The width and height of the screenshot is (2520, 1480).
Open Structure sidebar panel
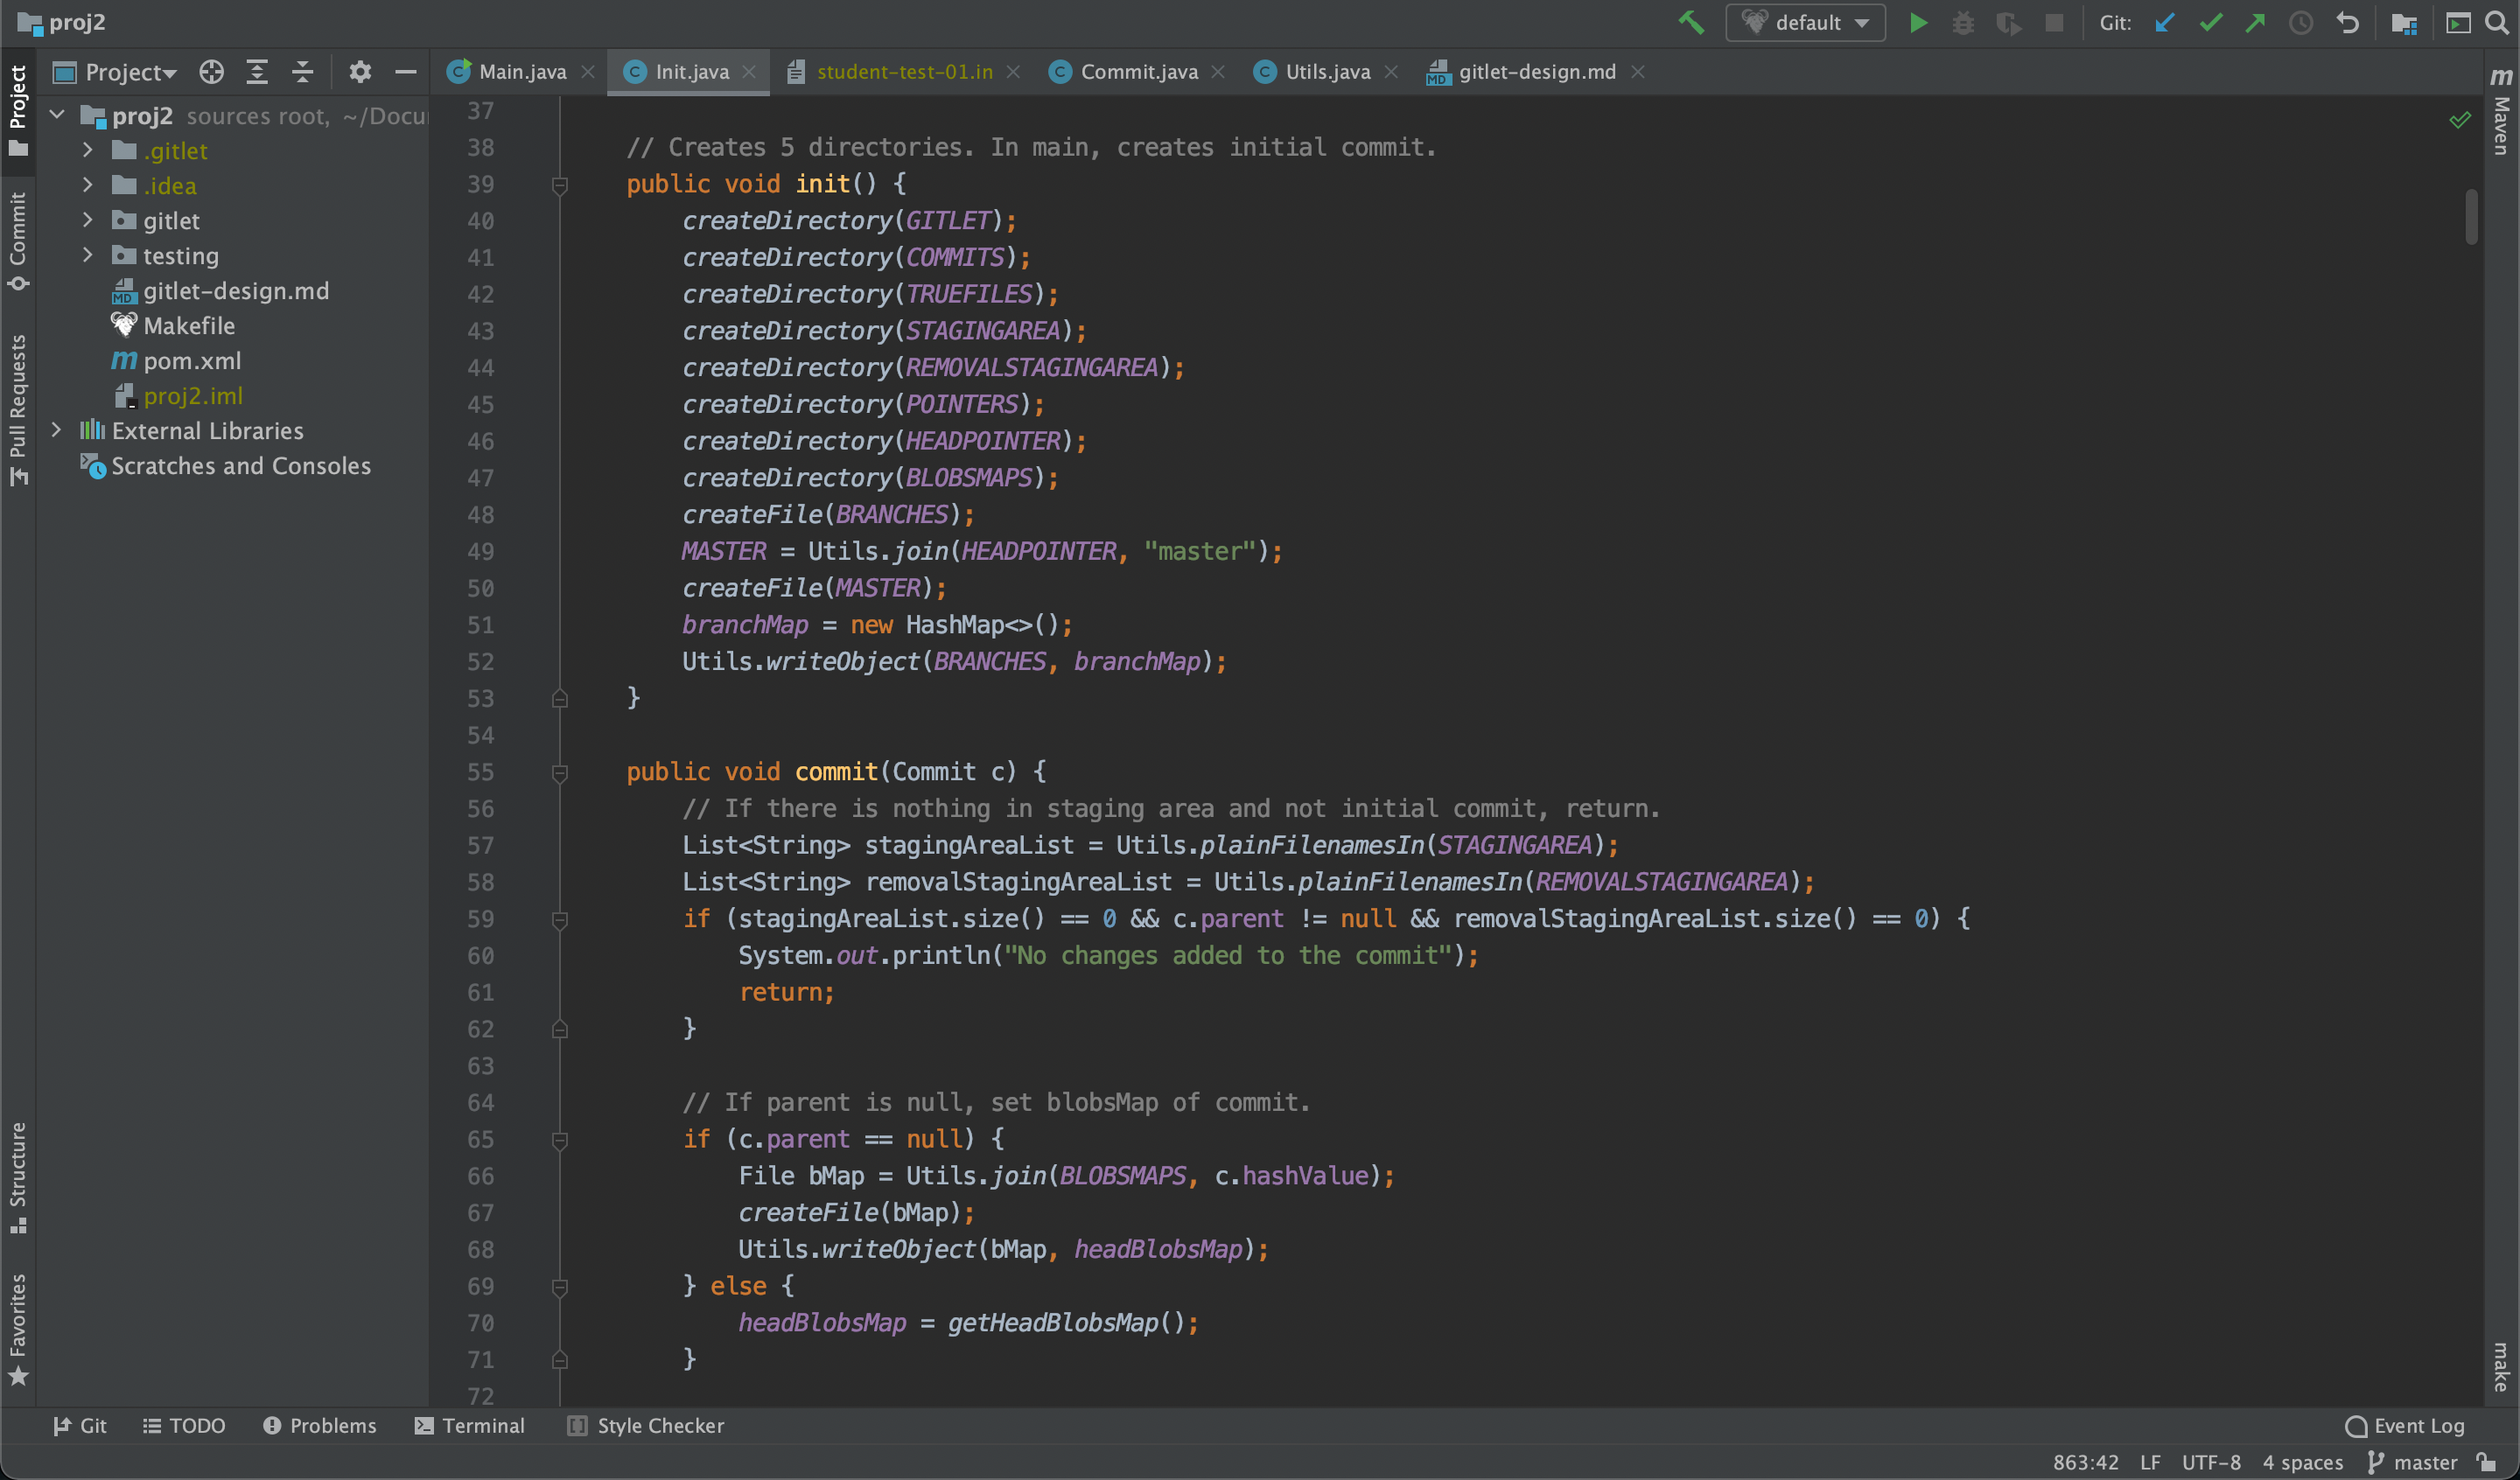click(18, 1178)
